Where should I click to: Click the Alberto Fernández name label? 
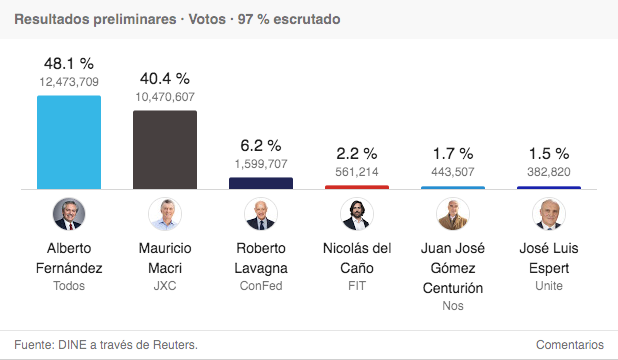point(69,258)
